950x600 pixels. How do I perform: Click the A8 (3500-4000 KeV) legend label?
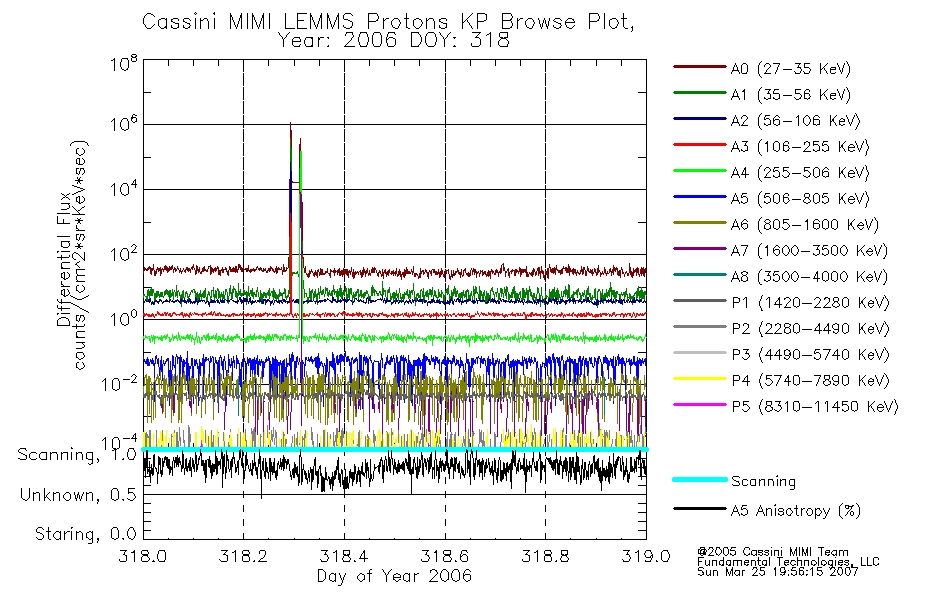809,276
